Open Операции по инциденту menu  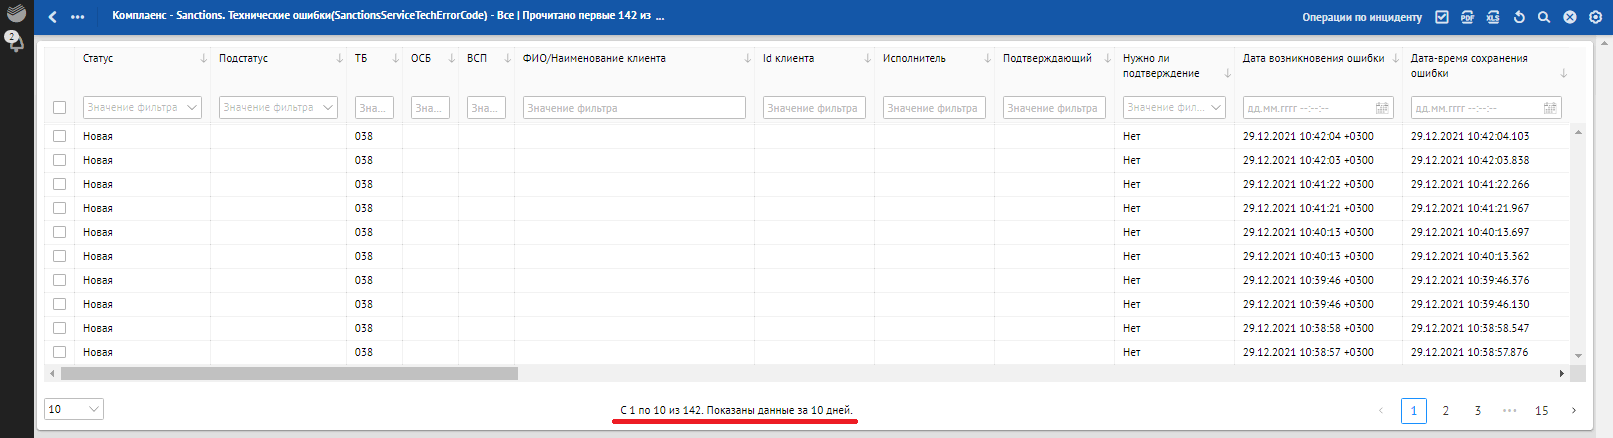pyautogui.click(x=1361, y=17)
